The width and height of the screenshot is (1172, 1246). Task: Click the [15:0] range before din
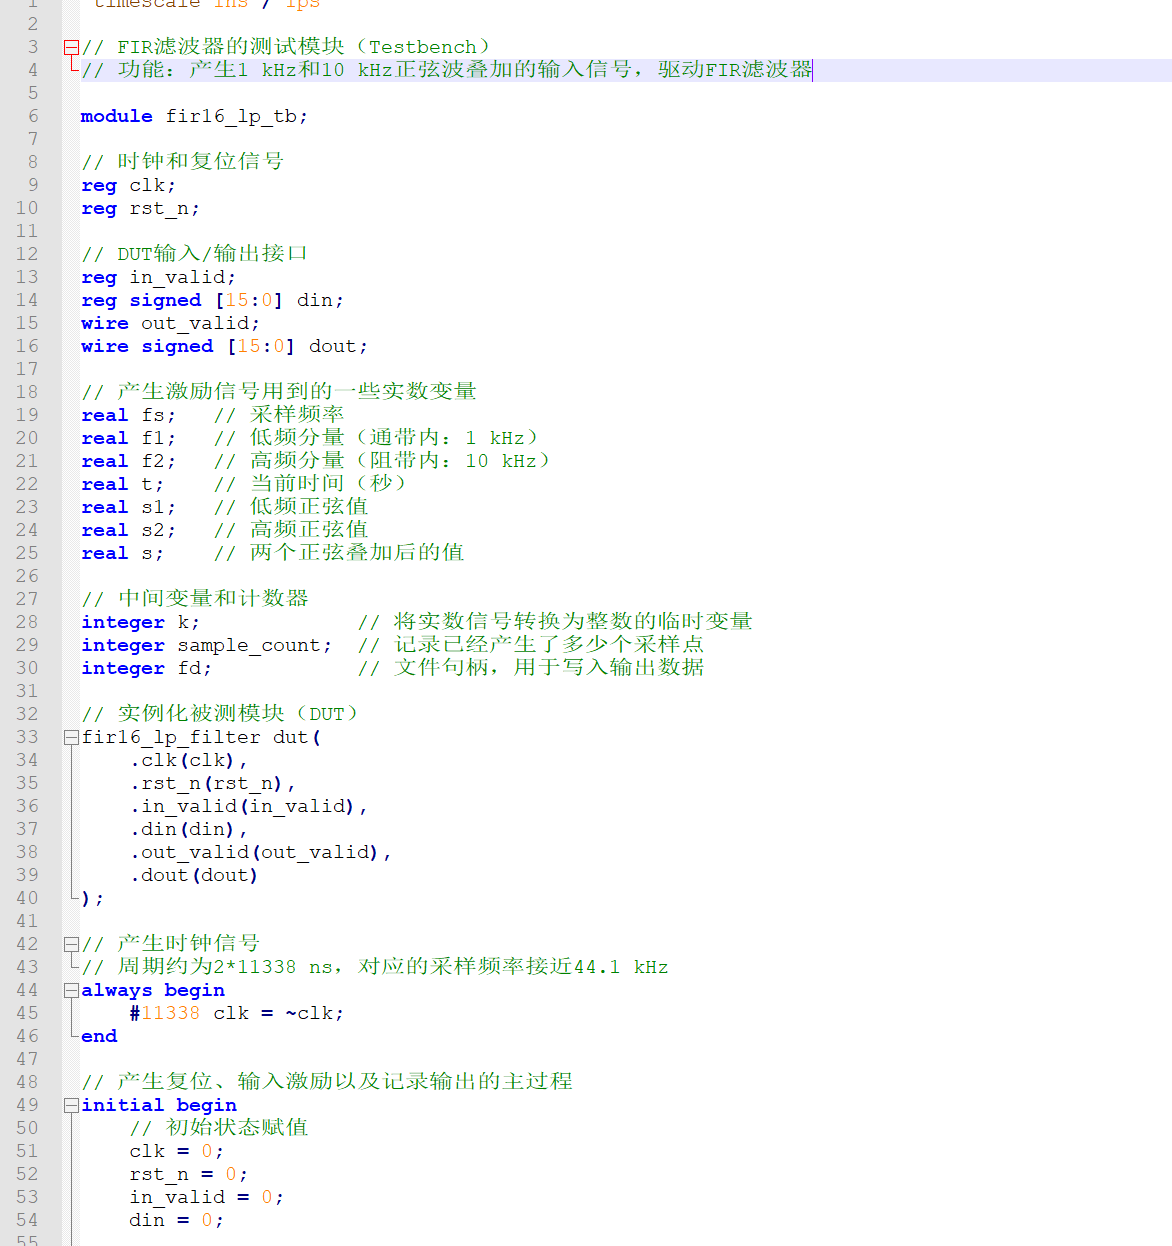point(249,300)
